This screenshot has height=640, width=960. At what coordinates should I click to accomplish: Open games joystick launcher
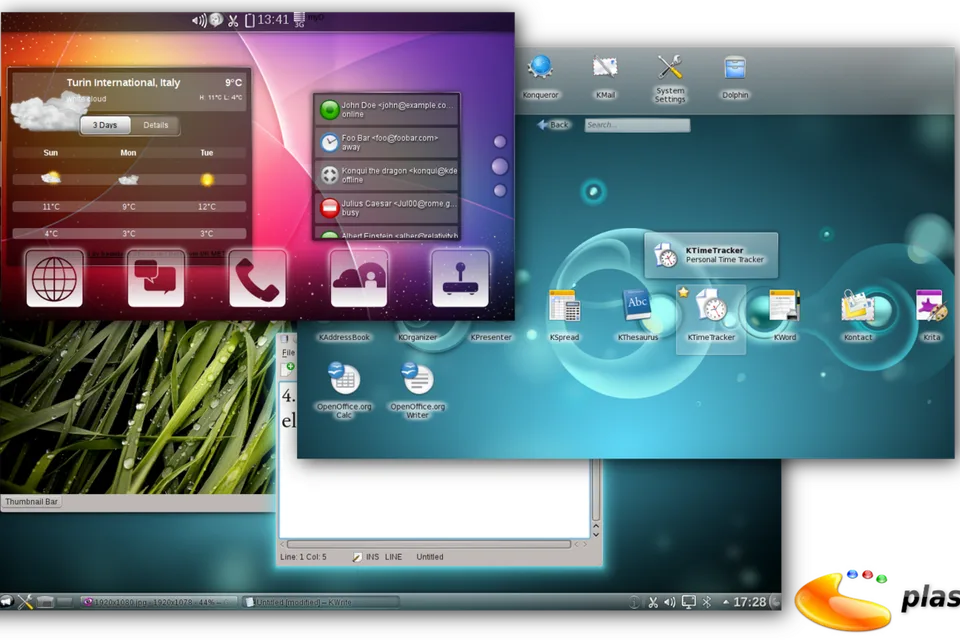pos(460,279)
